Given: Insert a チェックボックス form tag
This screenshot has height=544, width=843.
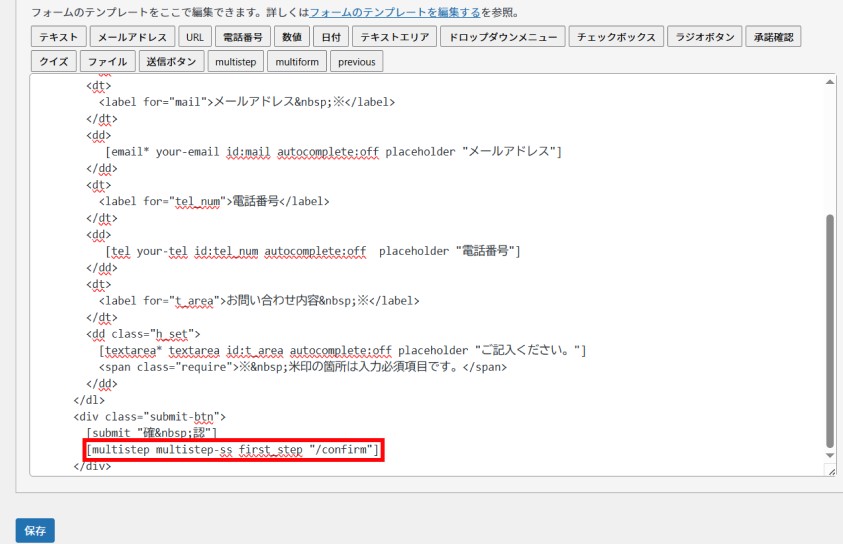Looking at the screenshot, I should (x=617, y=38).
